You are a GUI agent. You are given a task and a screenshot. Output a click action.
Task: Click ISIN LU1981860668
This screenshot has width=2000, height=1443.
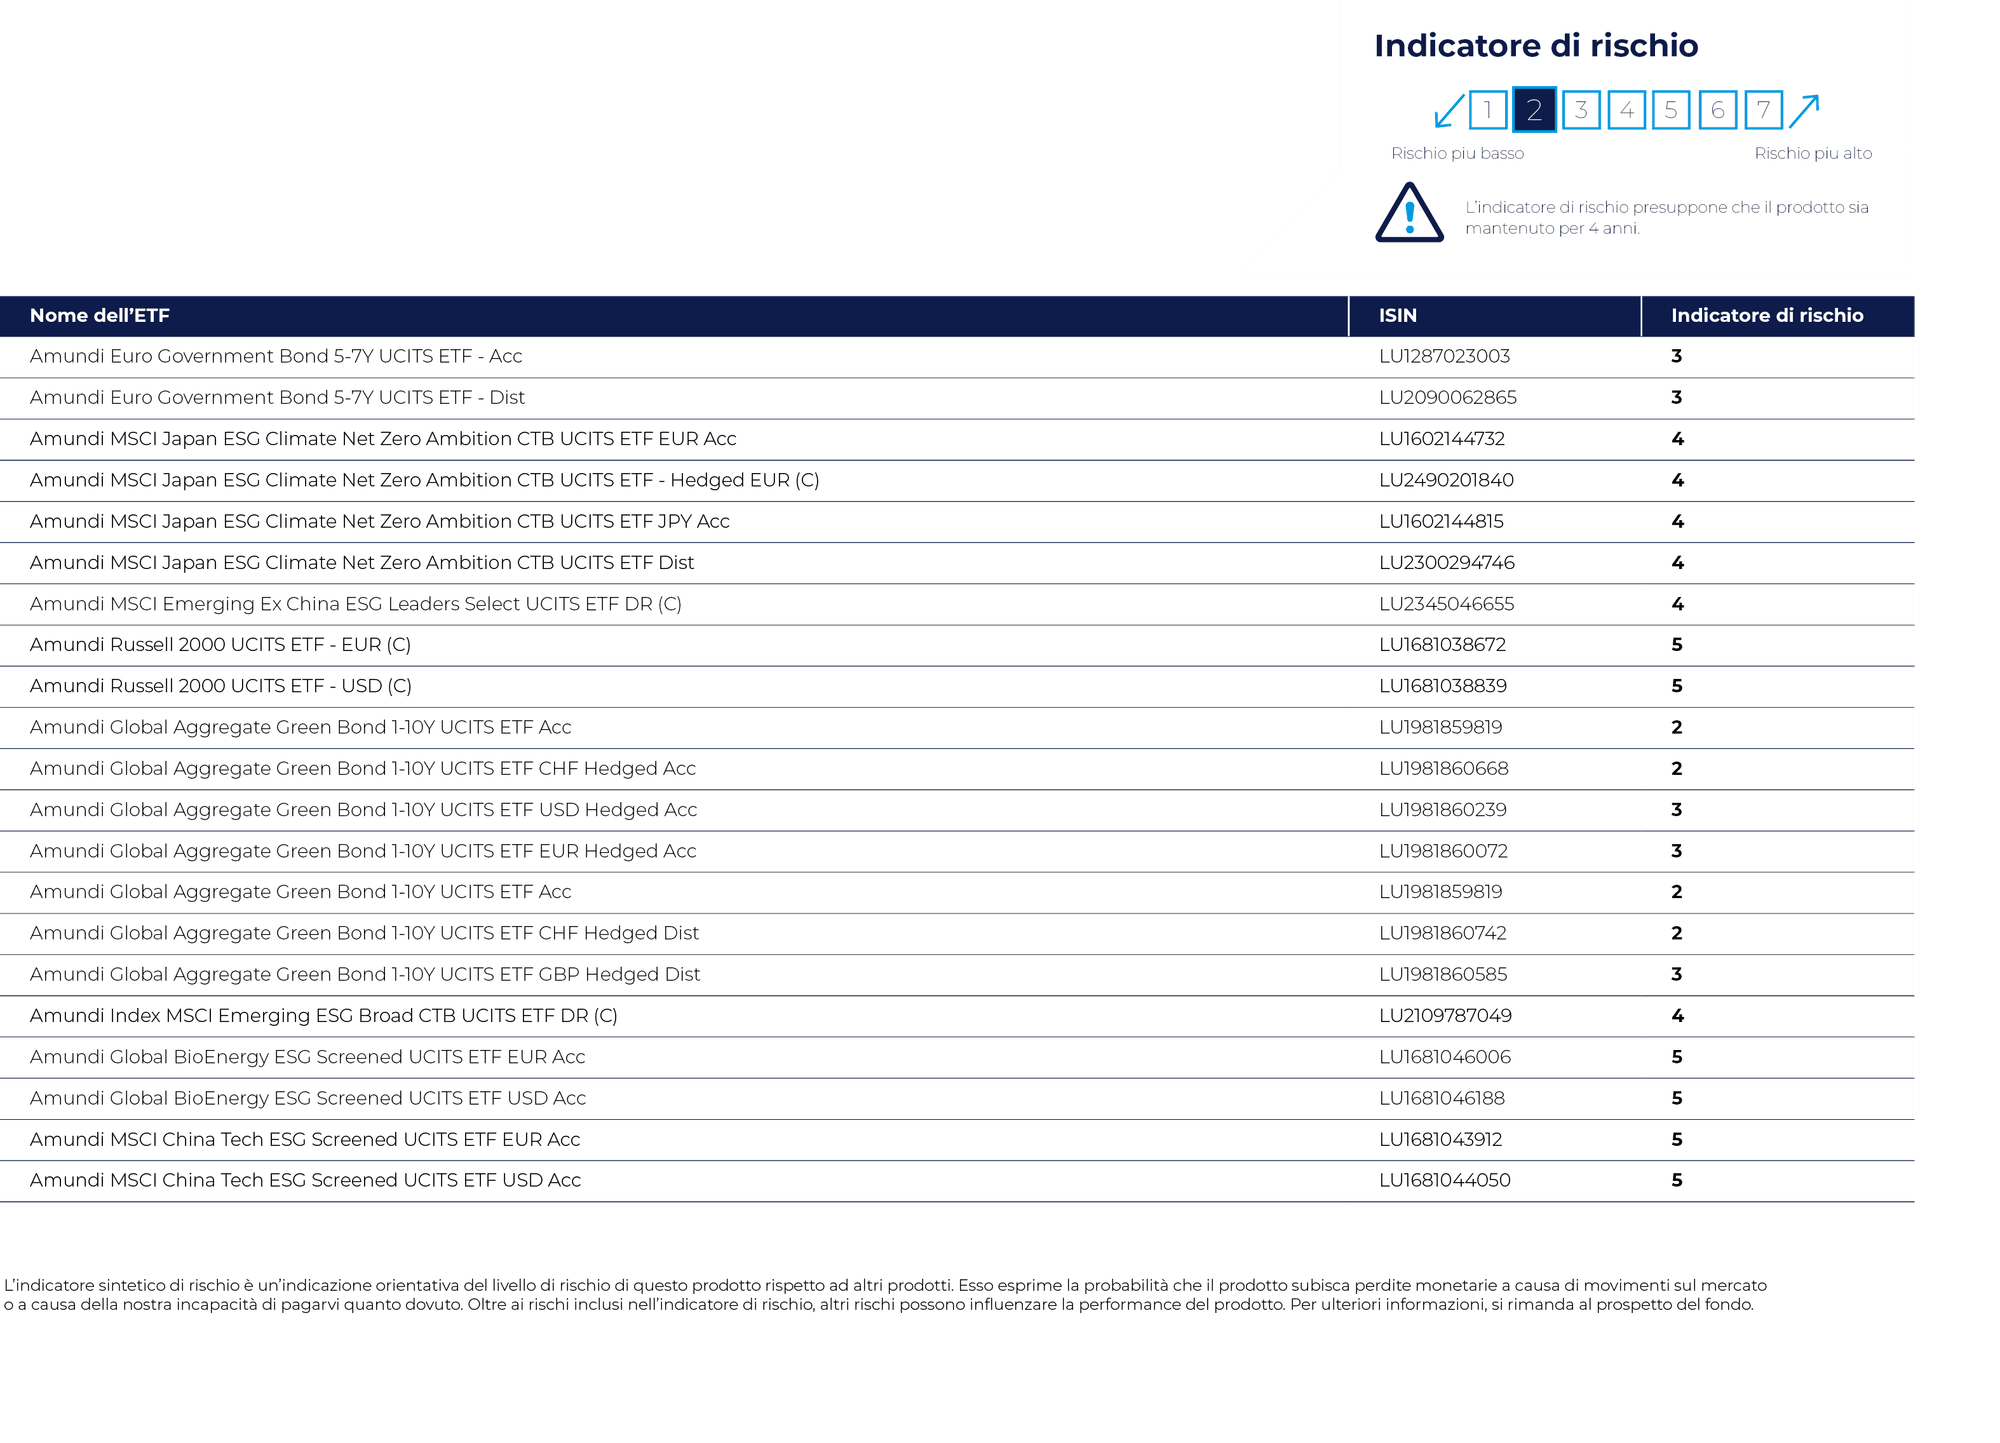click(1443, 768)
